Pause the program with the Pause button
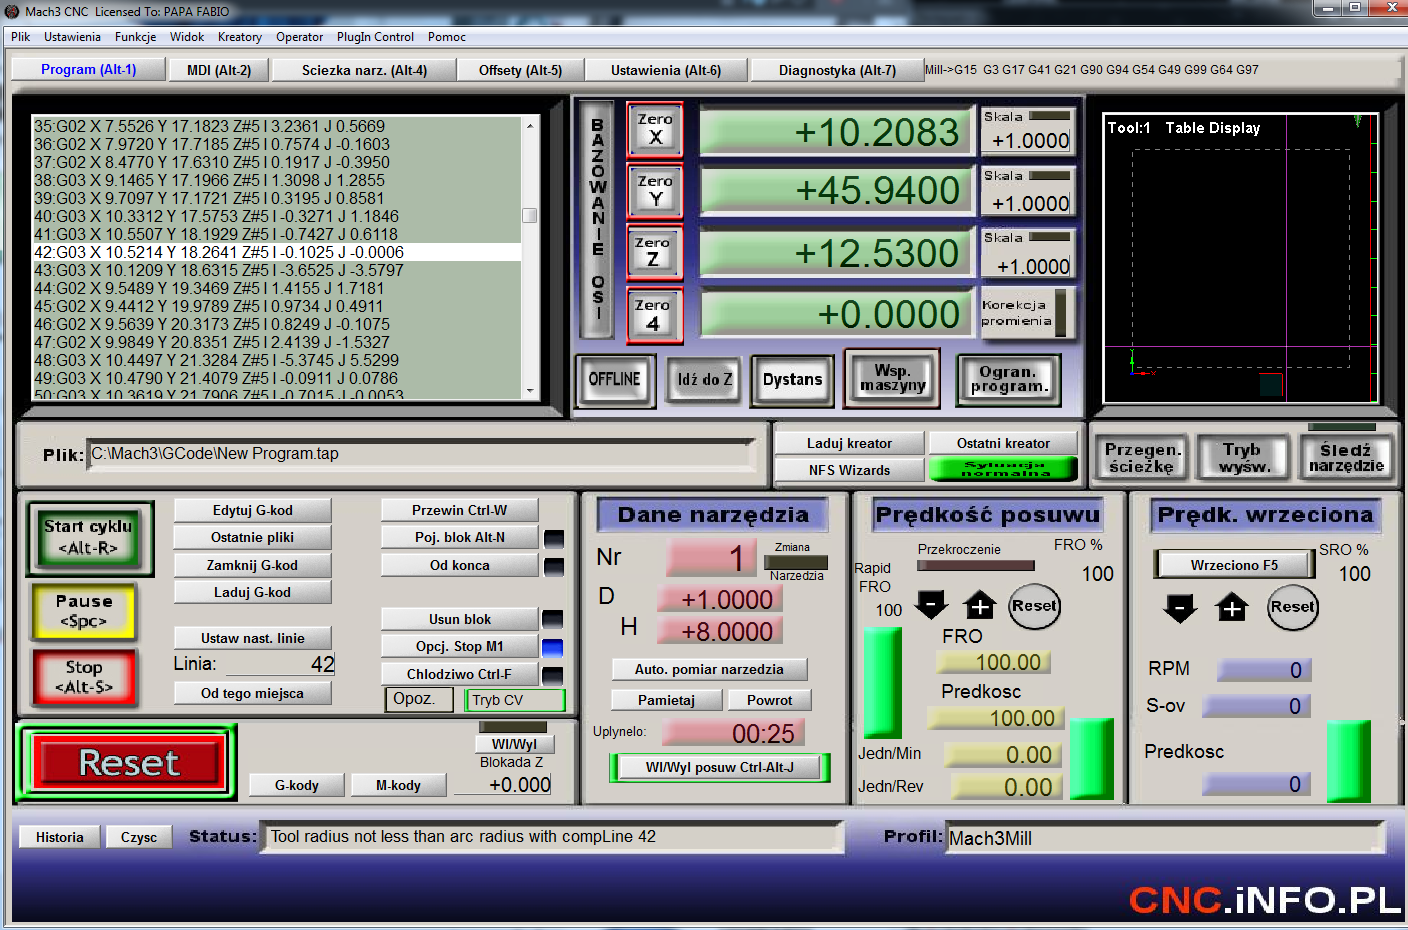 84,611
